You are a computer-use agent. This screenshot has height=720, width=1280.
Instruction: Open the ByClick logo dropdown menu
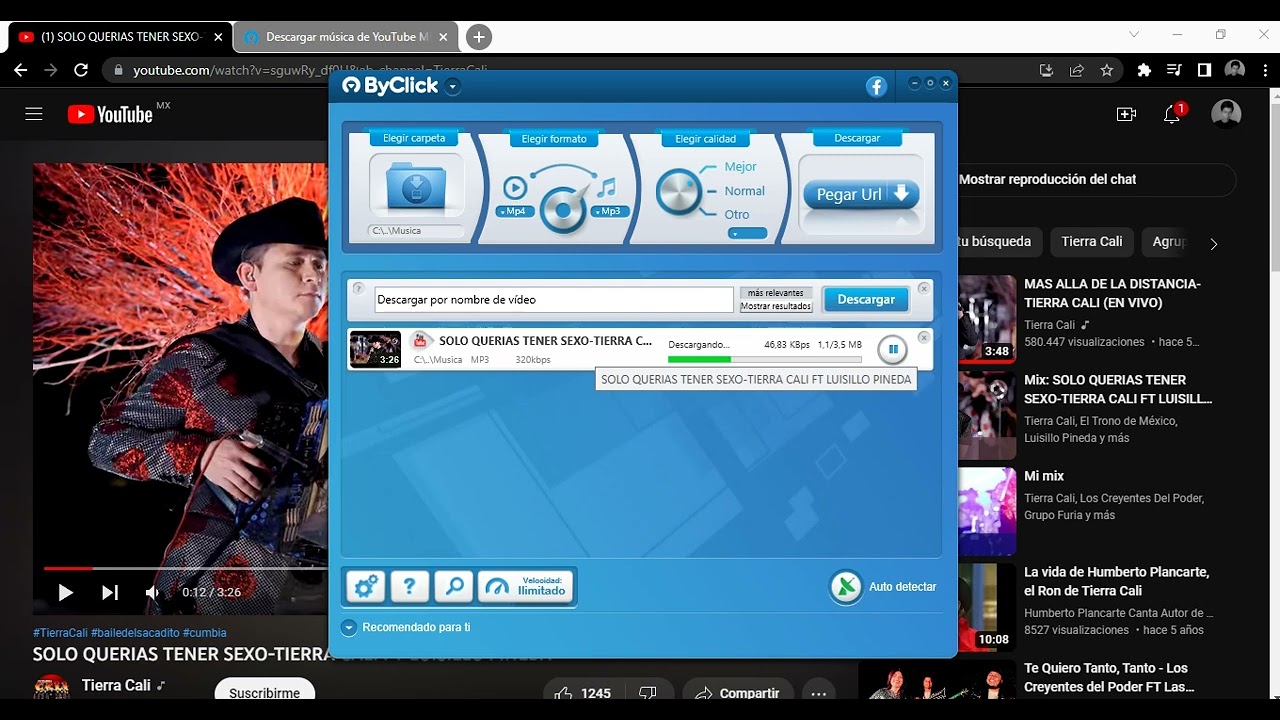click(453, 87)
